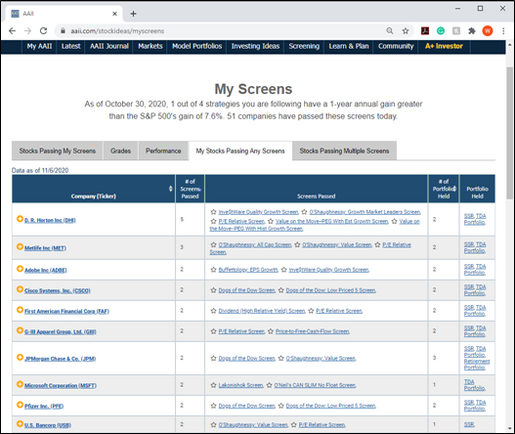515x434 pixels.
Task: Expand the D. R. Horton row icon
Action: [20, 219]
